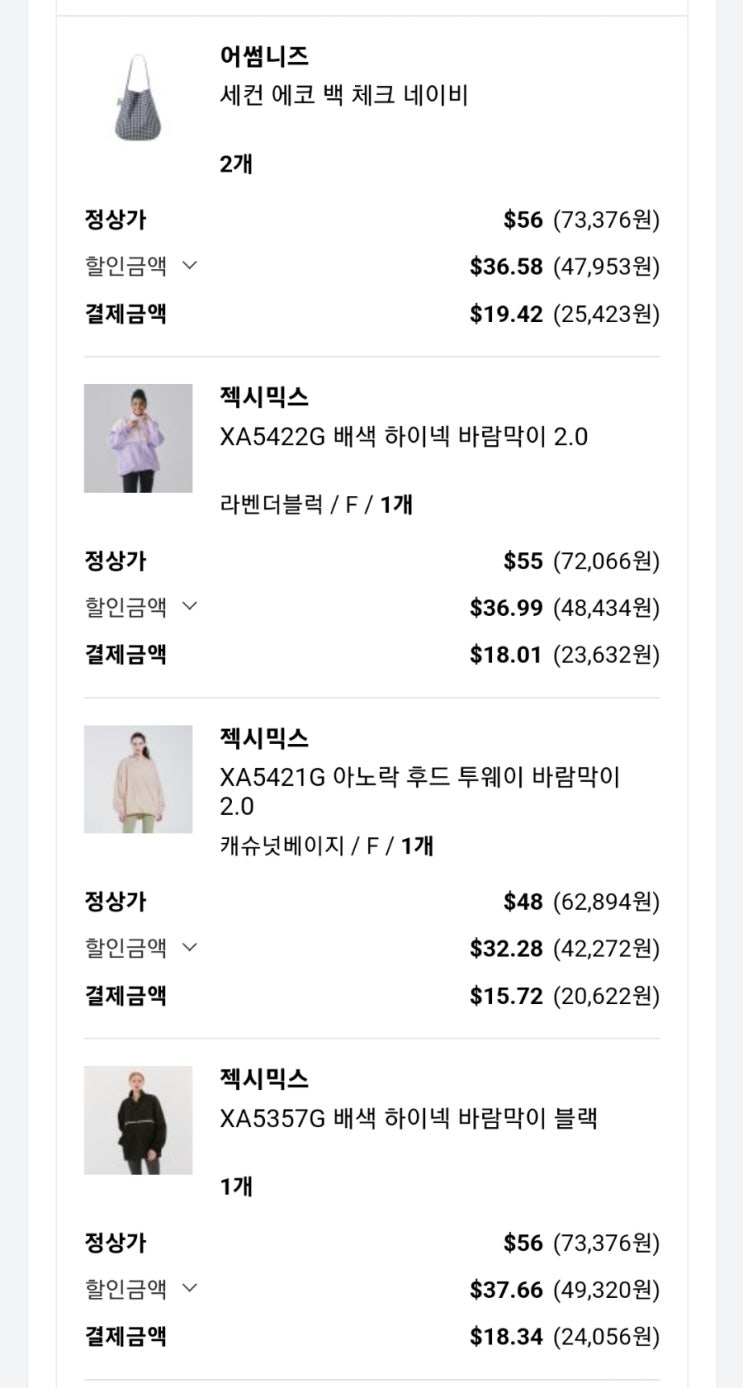
Task: Open the XA5422G 배색 하이넥 바람막이 2.0 title
Action: (x=403, y=437)
